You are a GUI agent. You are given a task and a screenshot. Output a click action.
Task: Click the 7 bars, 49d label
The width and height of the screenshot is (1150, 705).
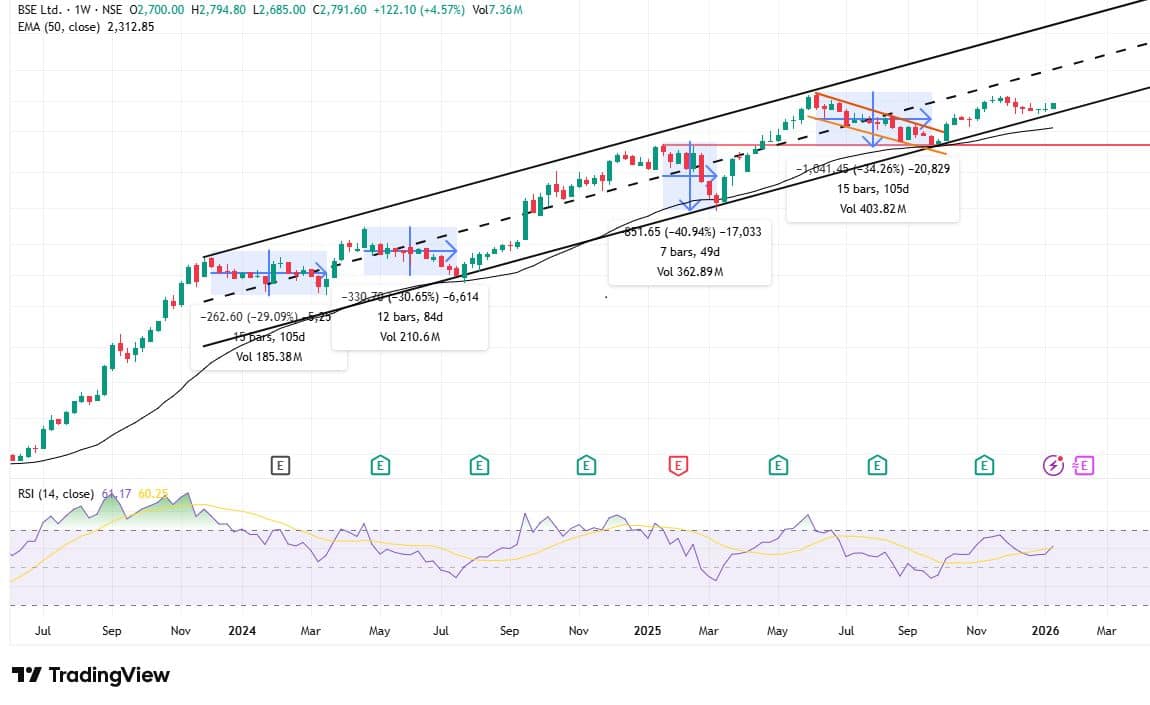tap(689, 252)
